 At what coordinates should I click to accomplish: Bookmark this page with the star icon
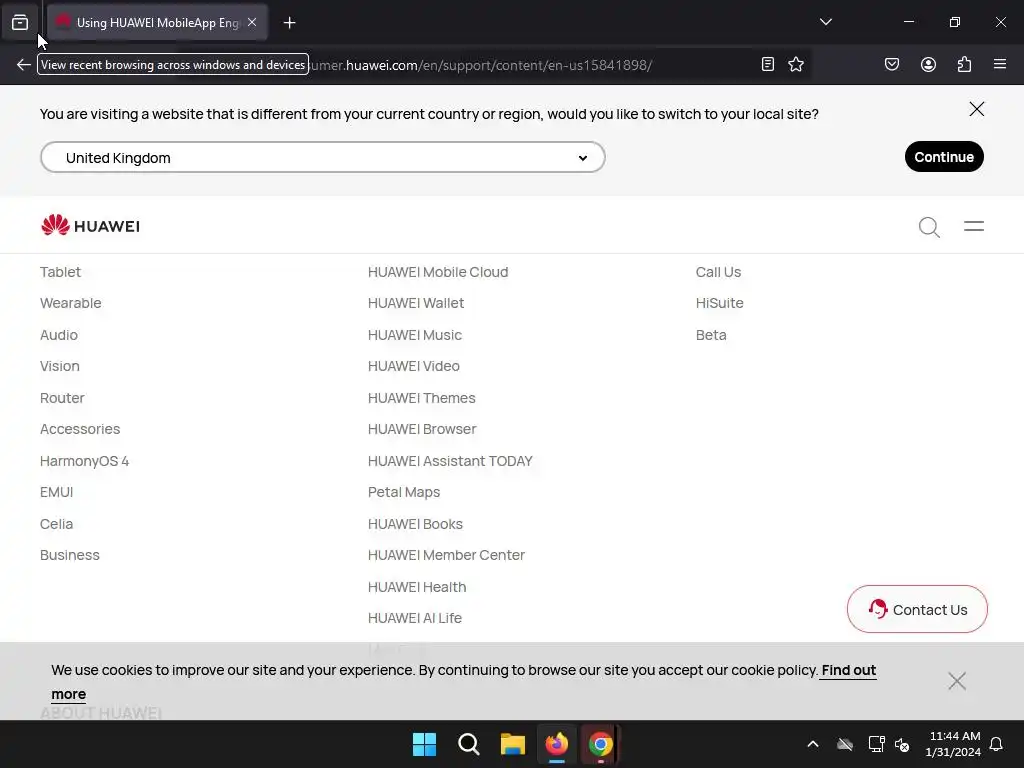click(795, 64)
